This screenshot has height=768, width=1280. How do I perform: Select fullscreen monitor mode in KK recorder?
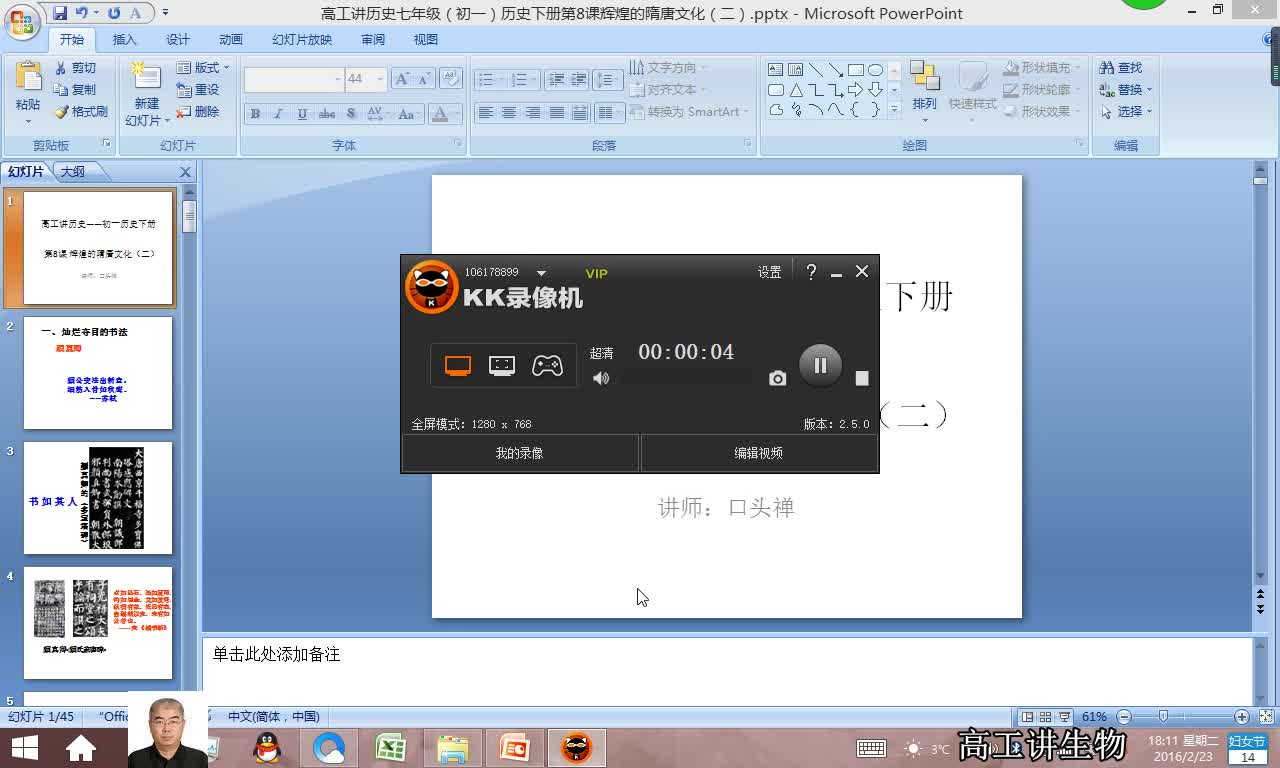(458, 366)
